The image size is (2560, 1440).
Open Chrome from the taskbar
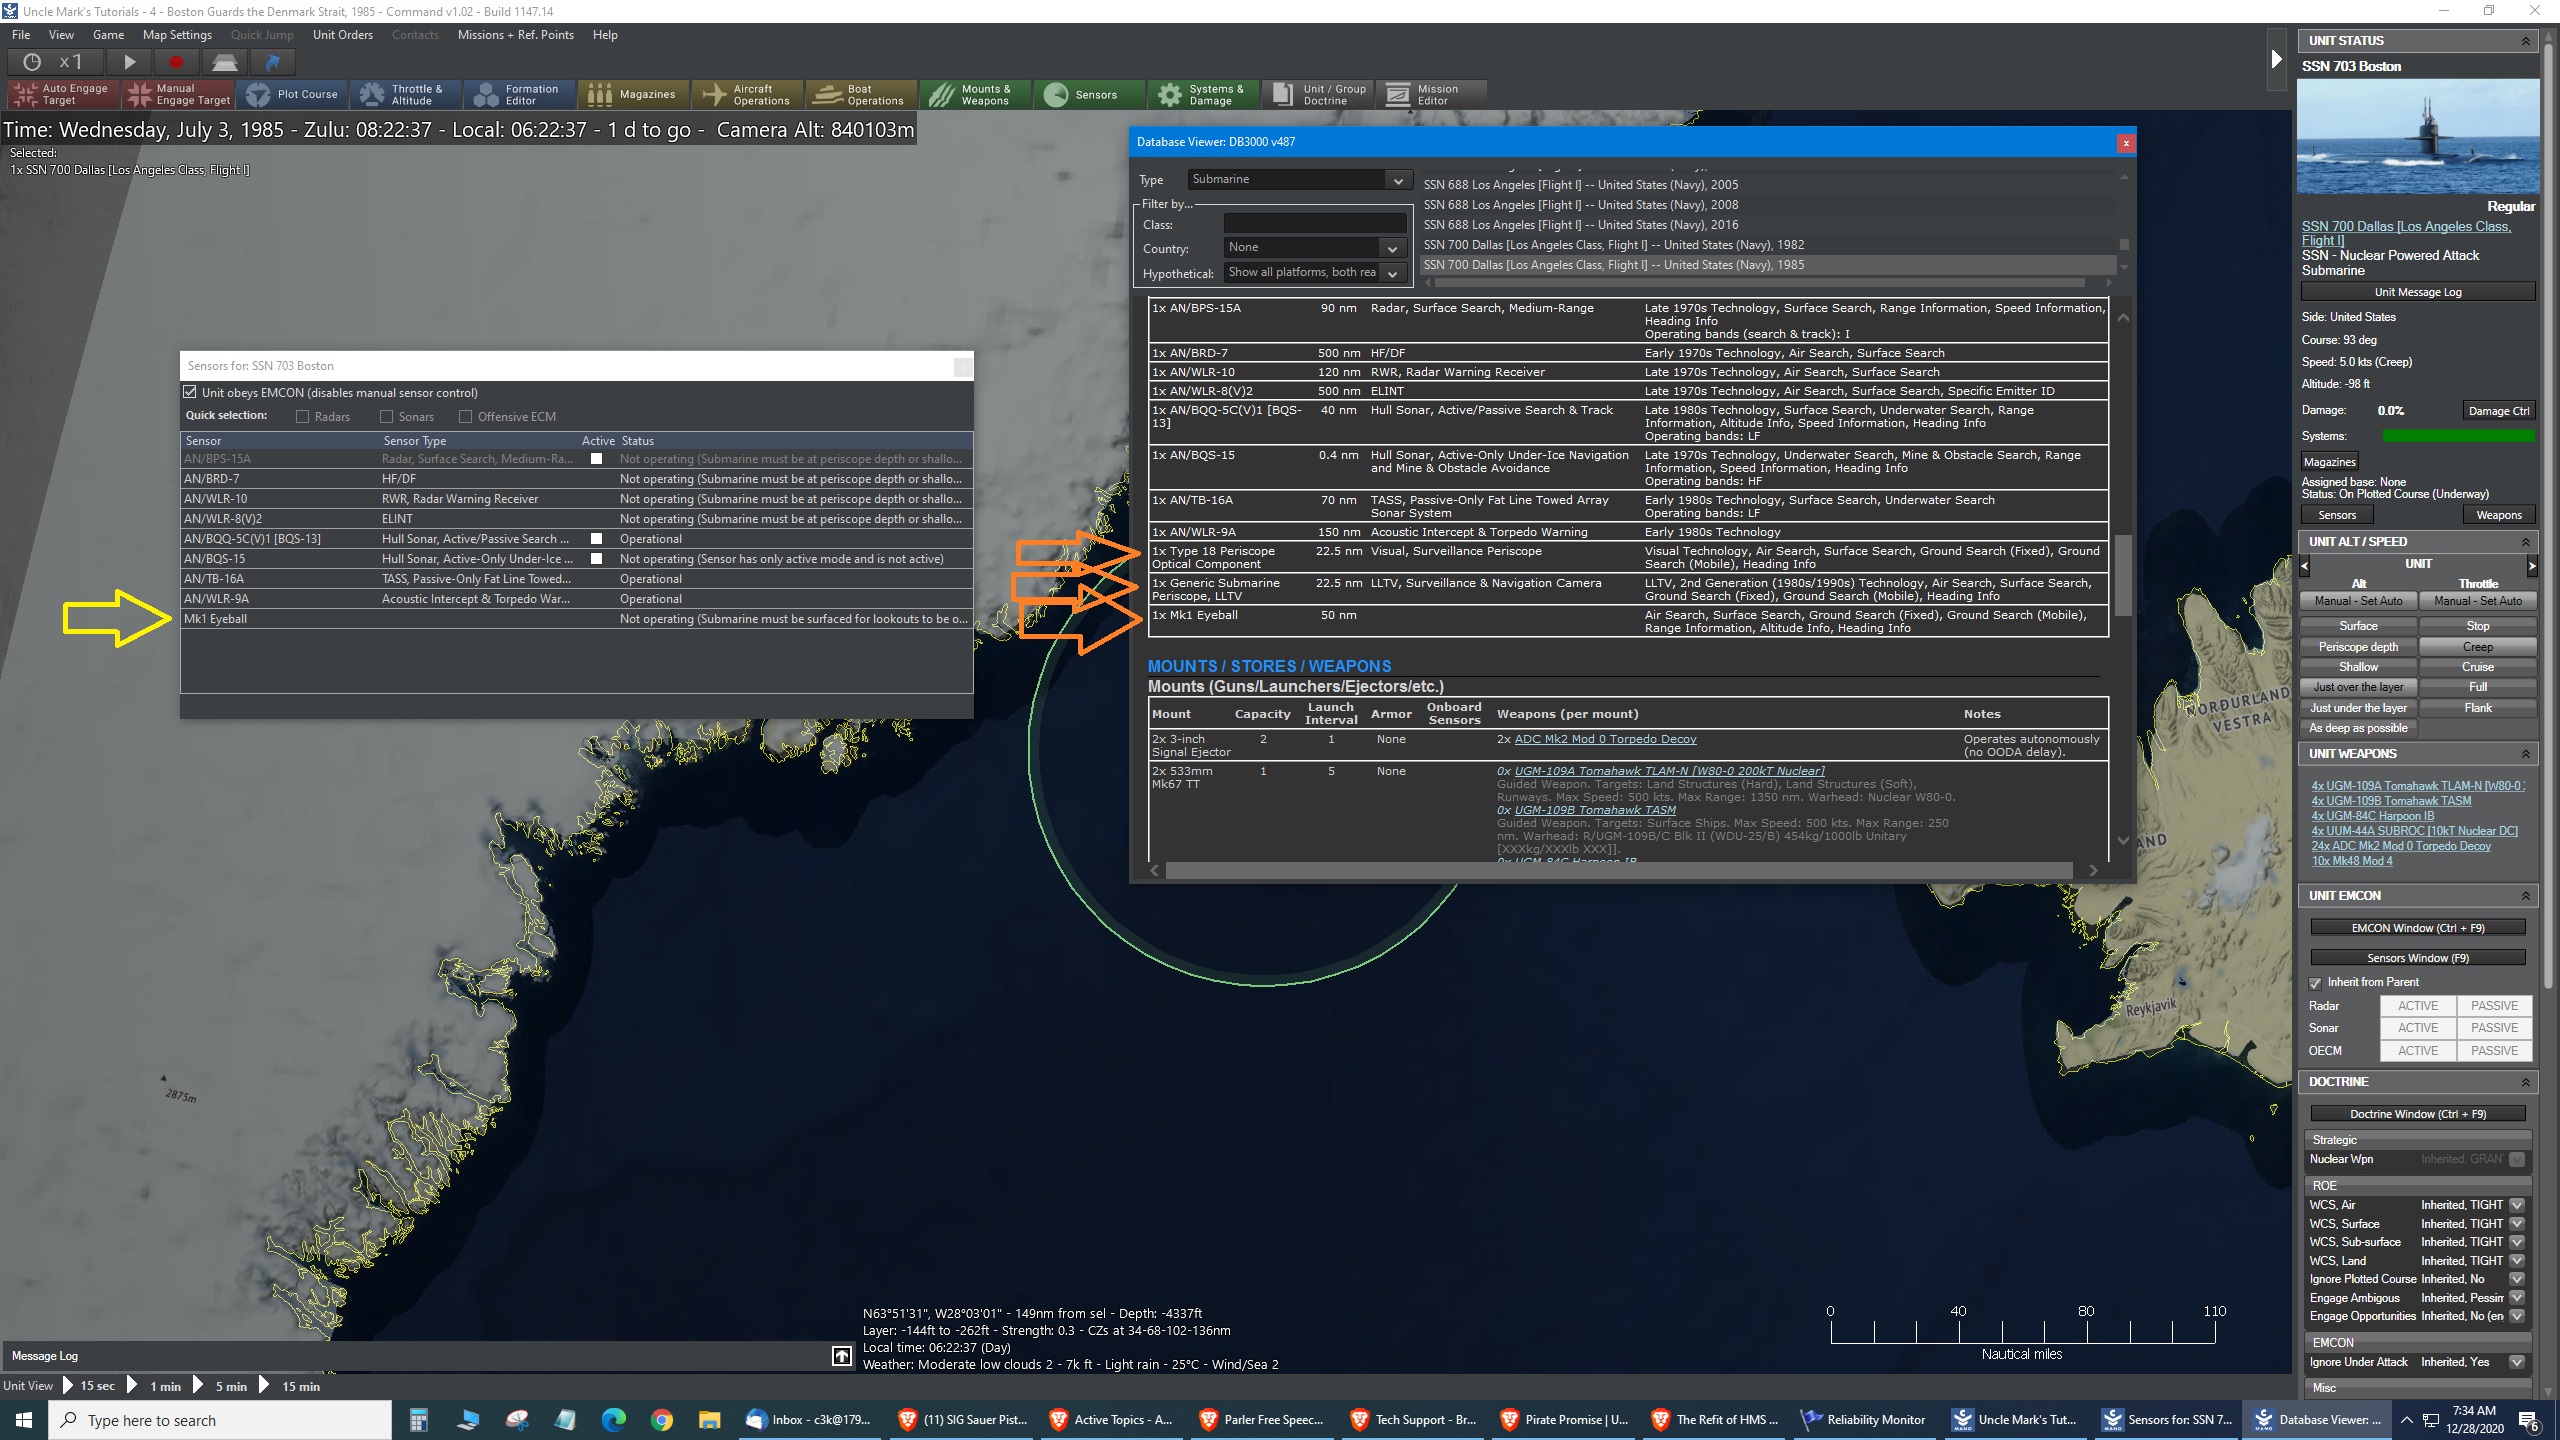pos(661,1419)
